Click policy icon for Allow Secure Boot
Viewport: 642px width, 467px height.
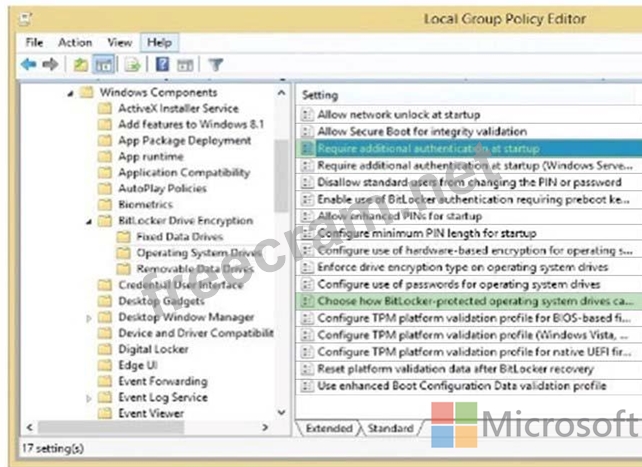[307, 131]
